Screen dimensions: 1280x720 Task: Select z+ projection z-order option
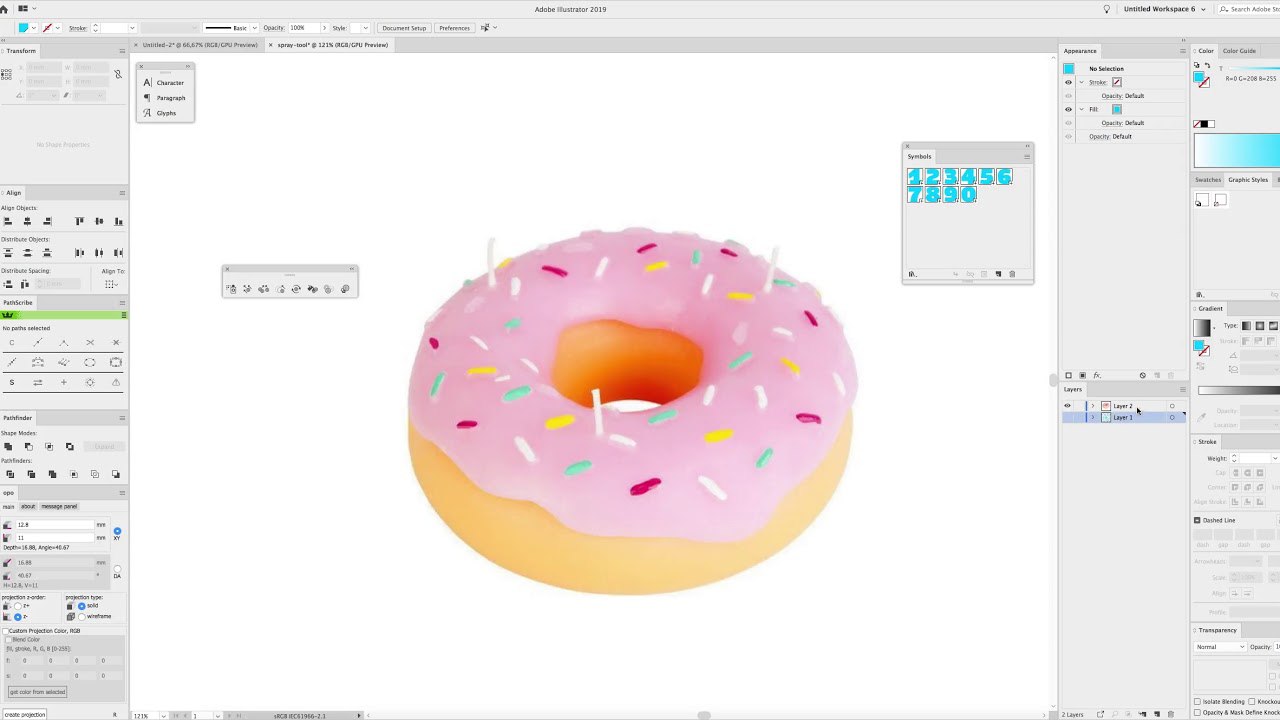18,606
